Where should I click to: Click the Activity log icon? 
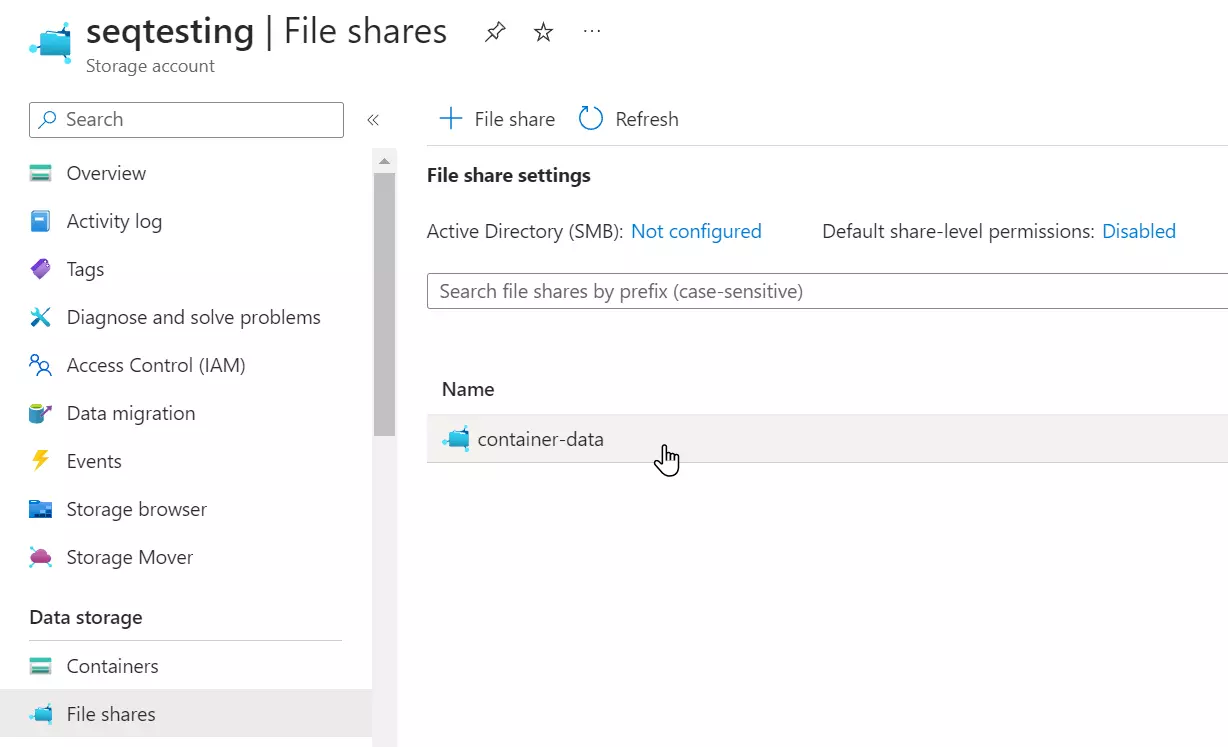[x=40, y=222]
